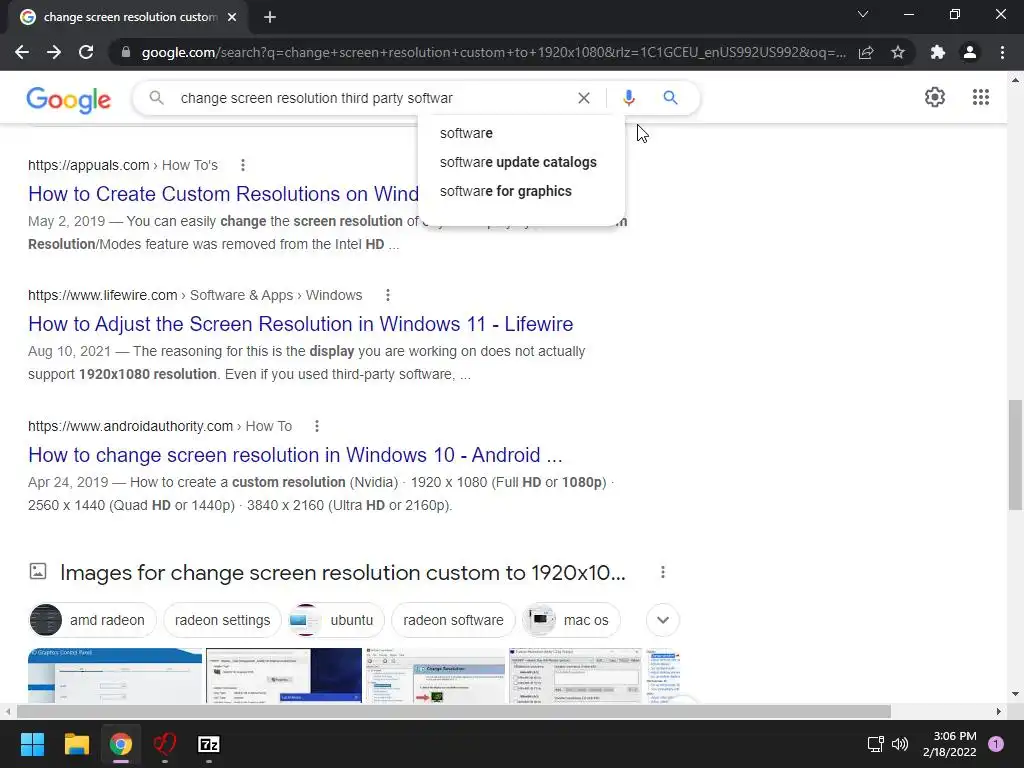Open more options for Images section
This screenshot has width=1024, height=768.
[x=663, y=573]
